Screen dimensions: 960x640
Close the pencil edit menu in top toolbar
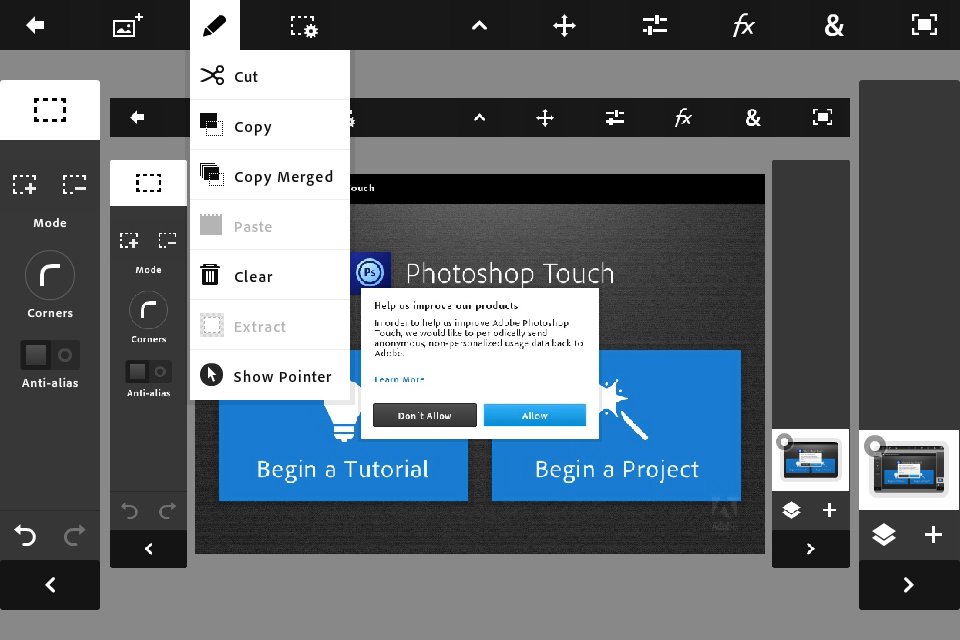[214, 26]
